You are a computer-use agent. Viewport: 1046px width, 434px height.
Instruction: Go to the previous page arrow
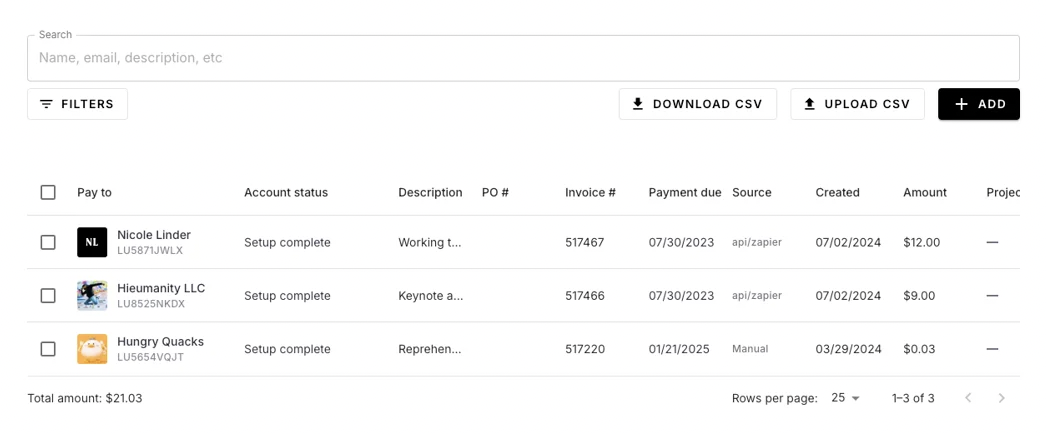968,398
